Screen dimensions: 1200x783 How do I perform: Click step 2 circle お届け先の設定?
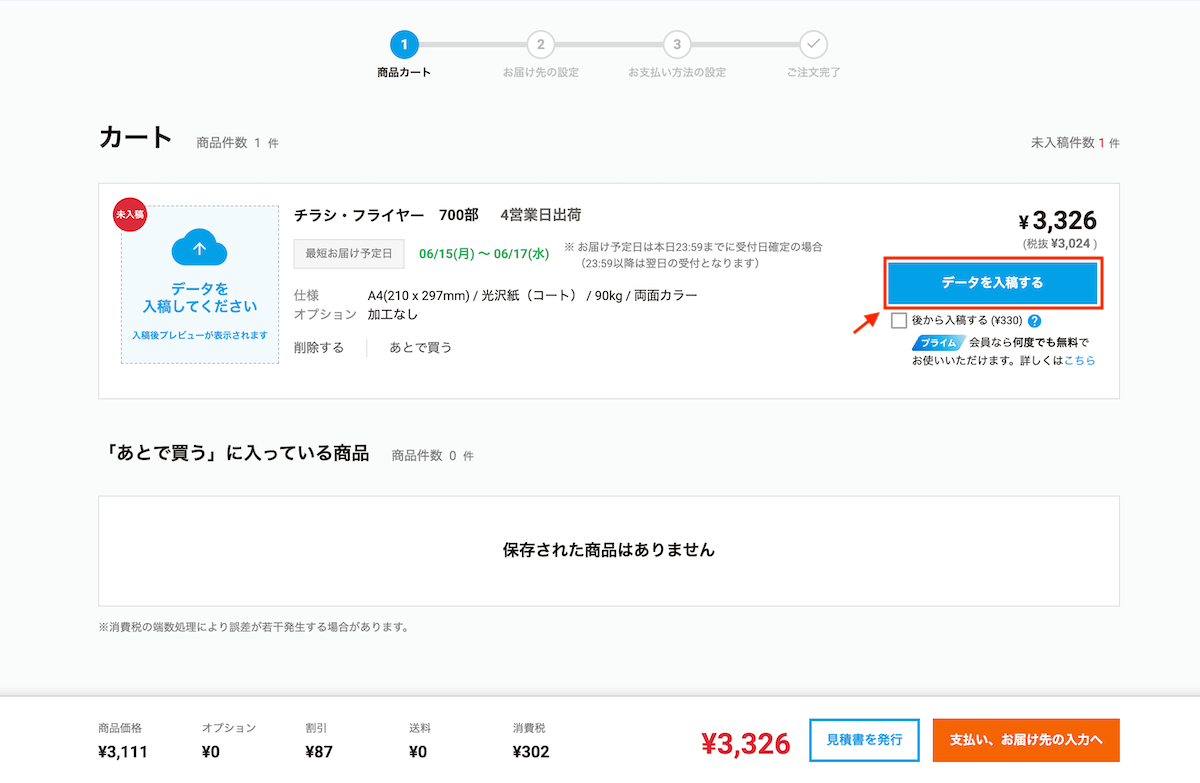point(541,44)
